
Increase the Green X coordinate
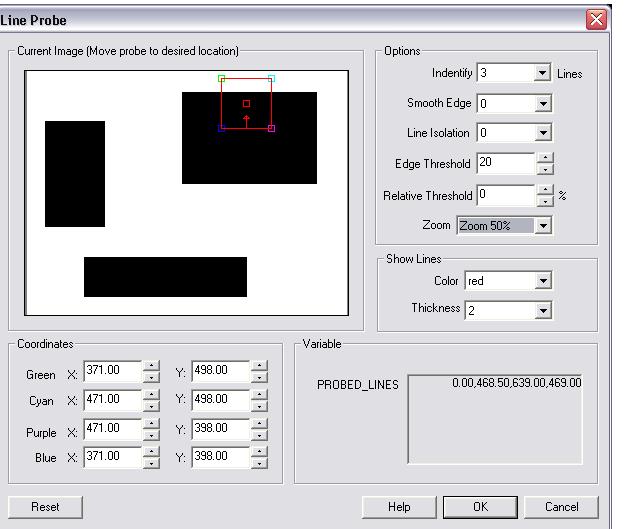coord(151,366)
